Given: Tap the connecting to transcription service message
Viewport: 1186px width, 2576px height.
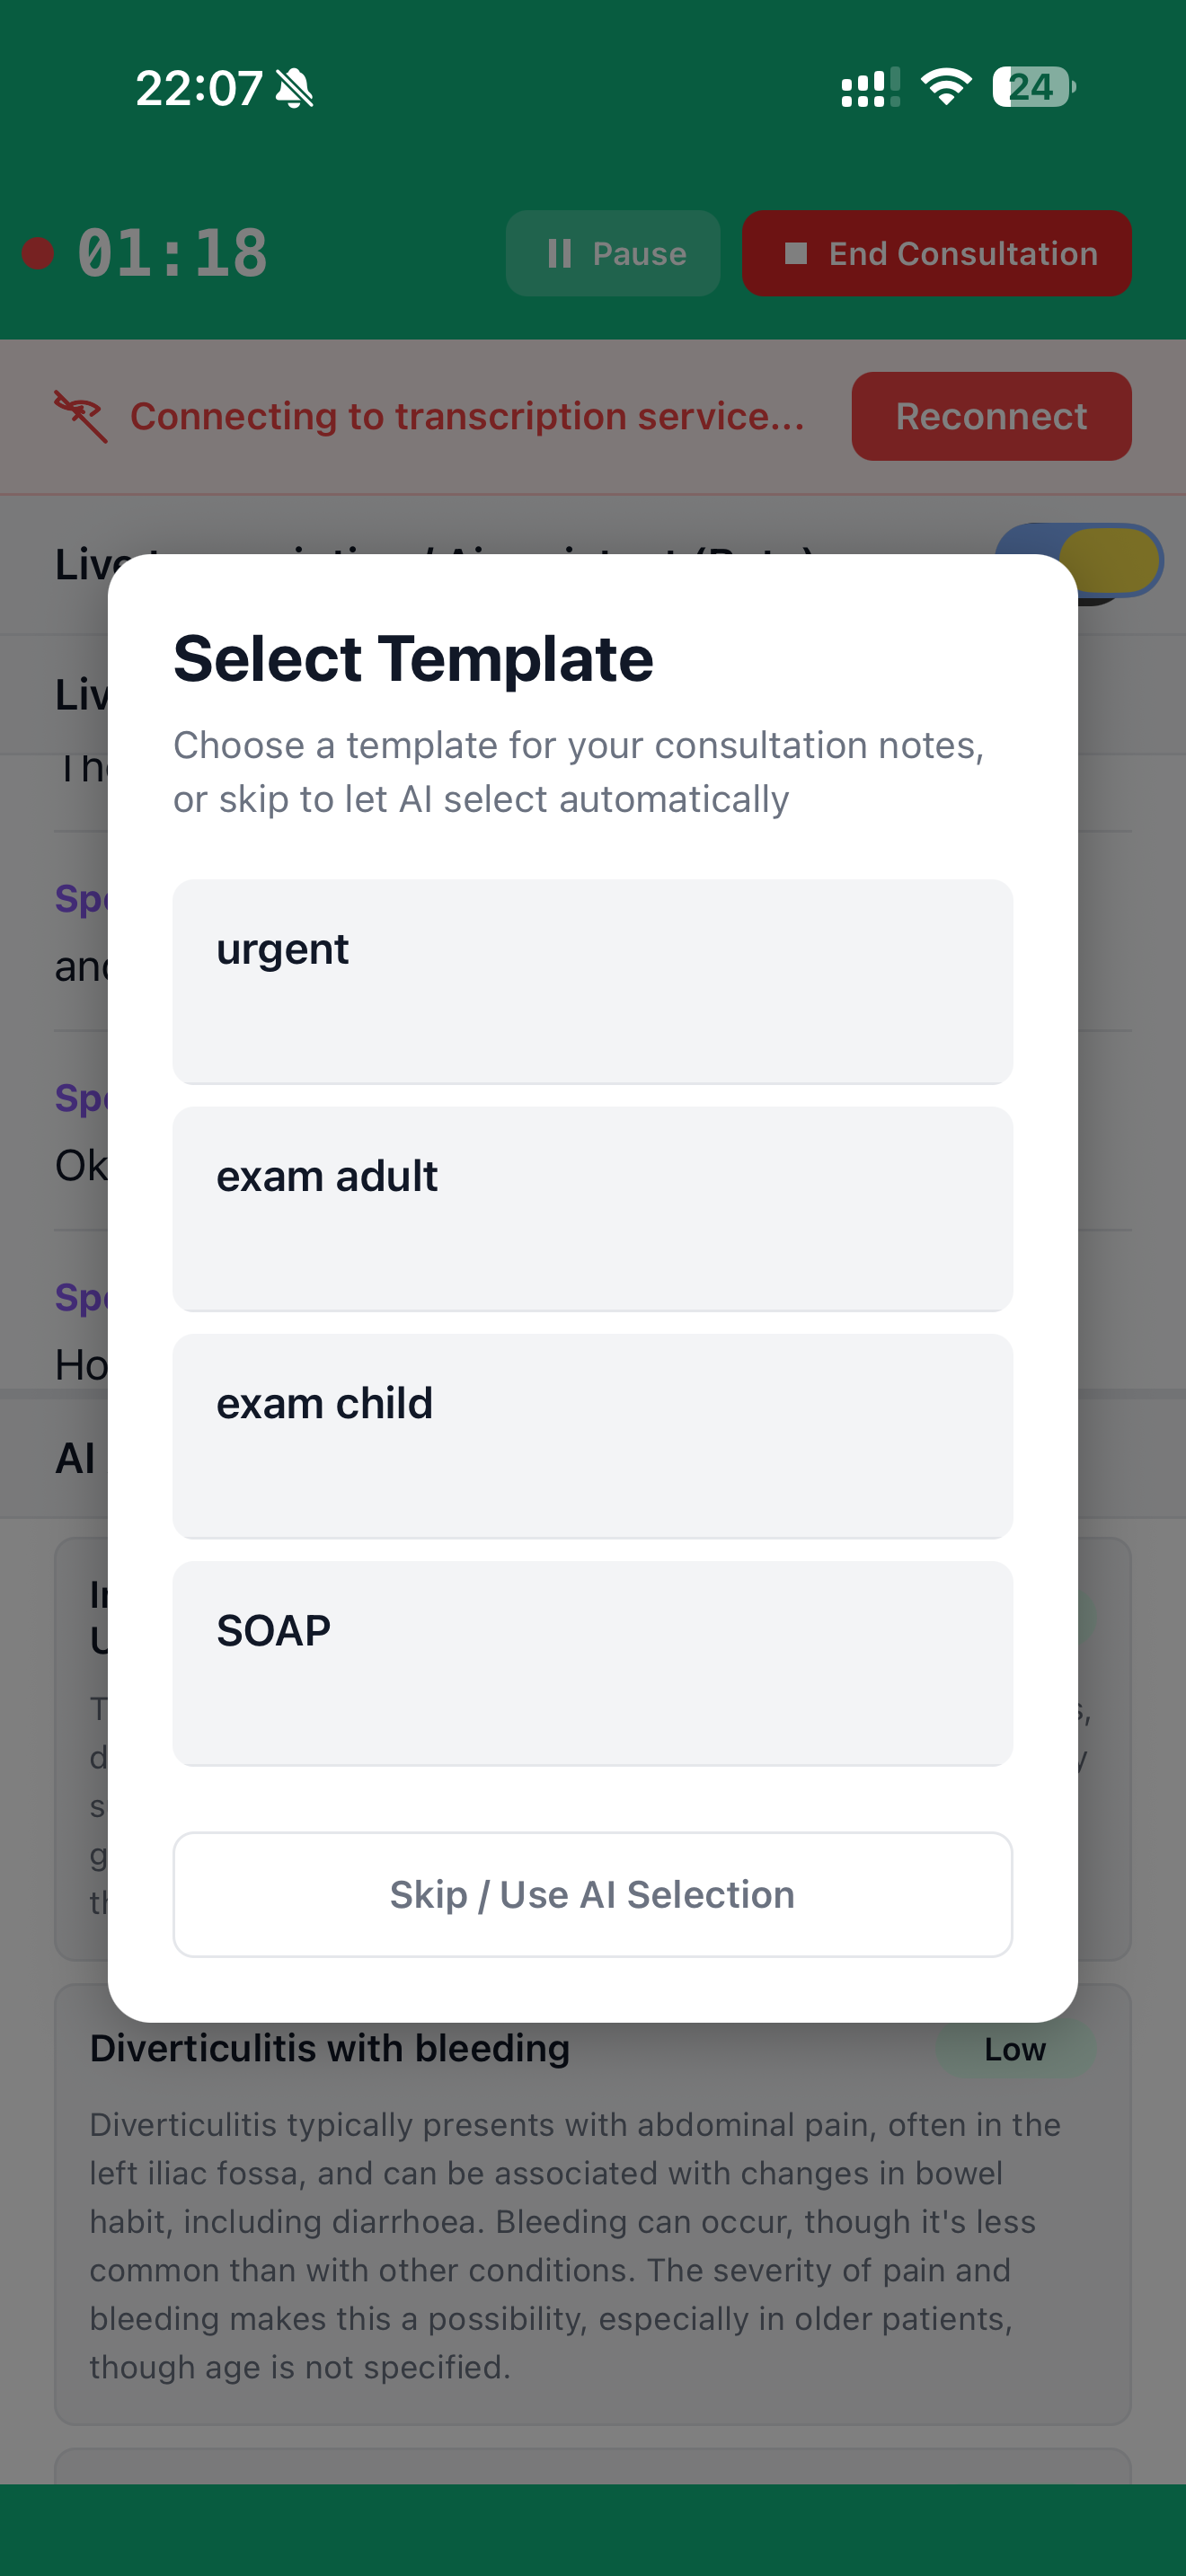Looking at the screenshot, I should click(x=467, y=416).
